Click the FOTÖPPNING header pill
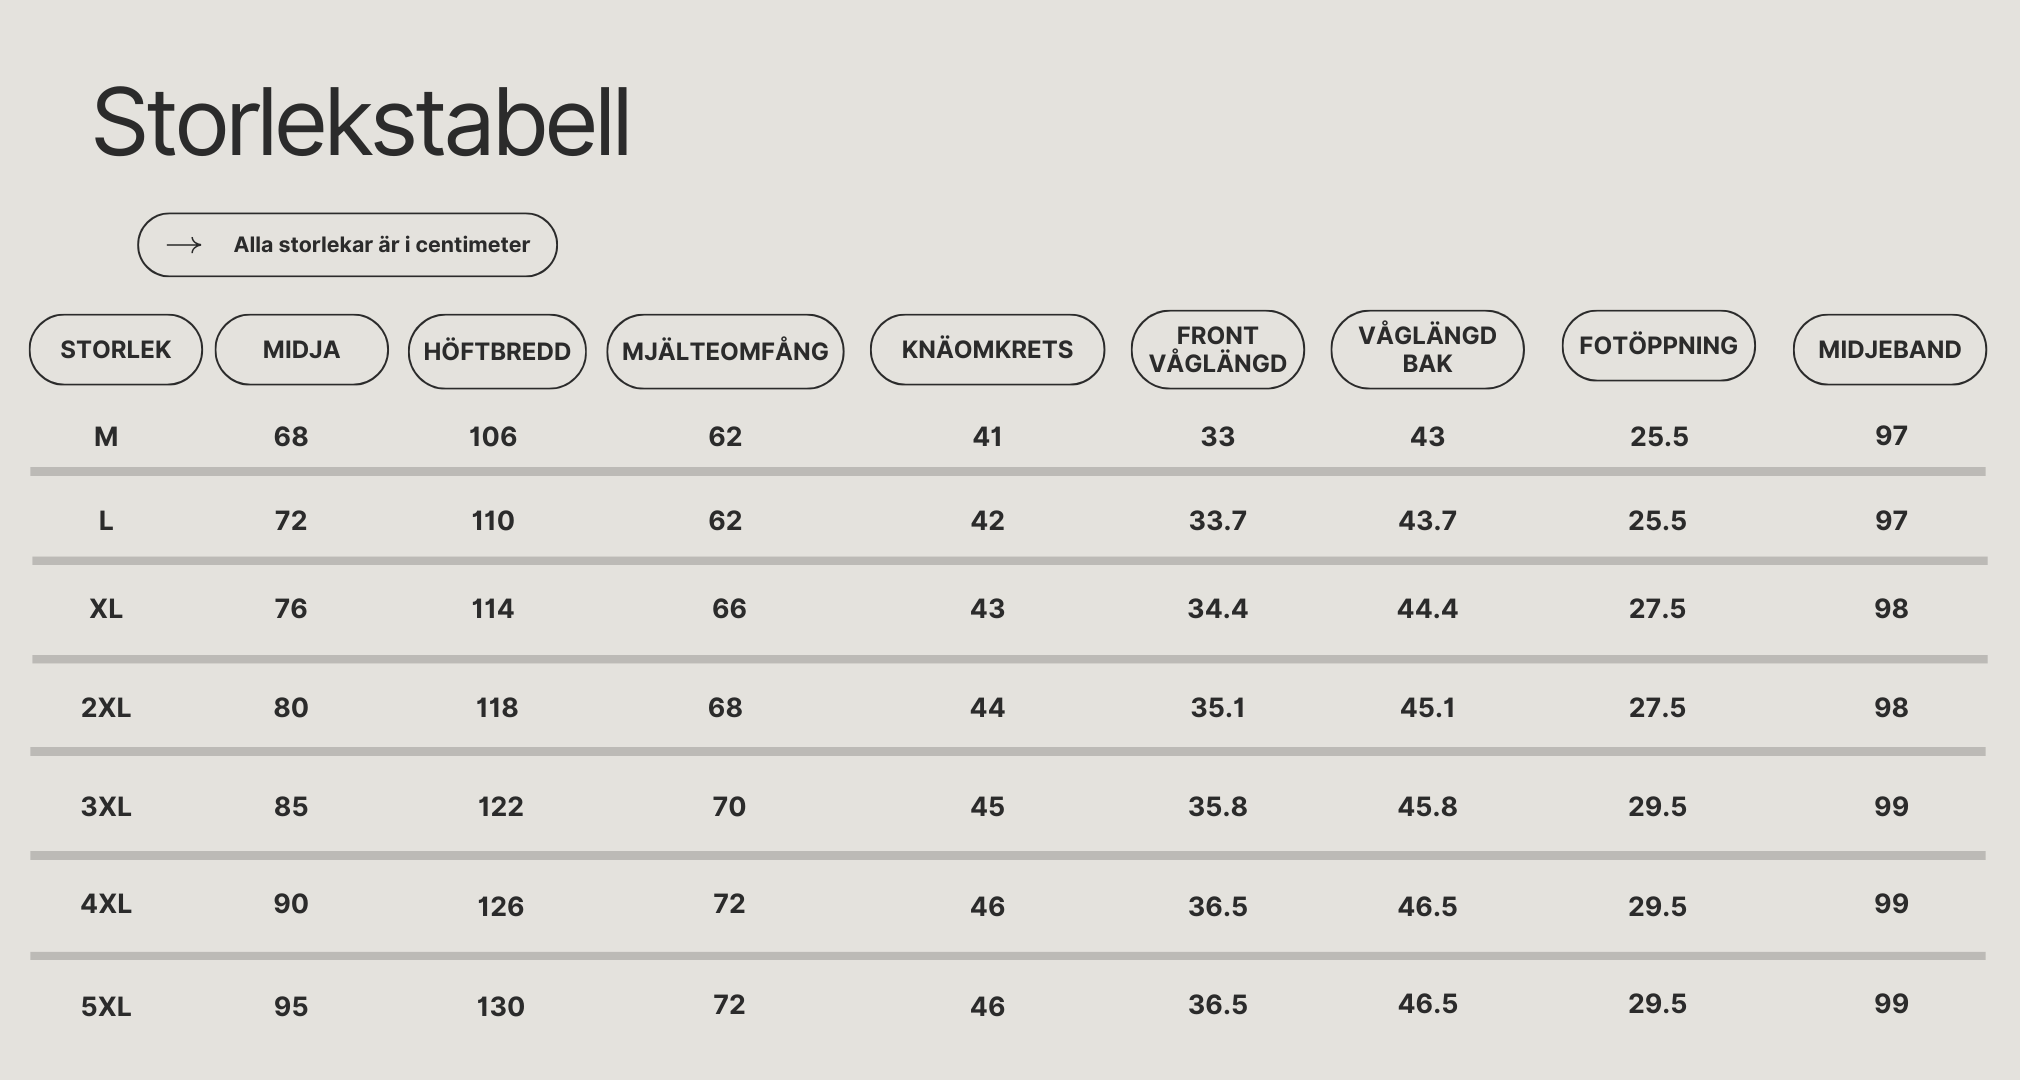Image resolution: width=2020 pixels, height=1080 pixels. coord(1658,345)
